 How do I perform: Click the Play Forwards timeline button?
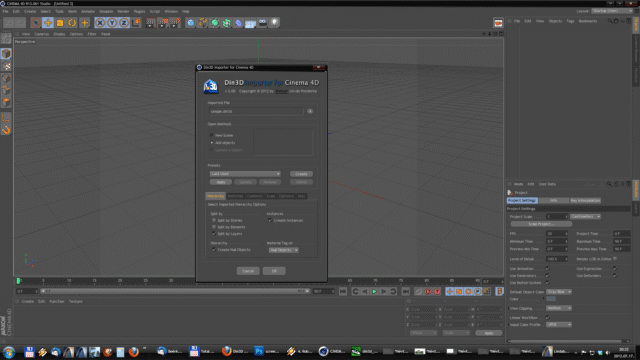click(x=374, y=291)
